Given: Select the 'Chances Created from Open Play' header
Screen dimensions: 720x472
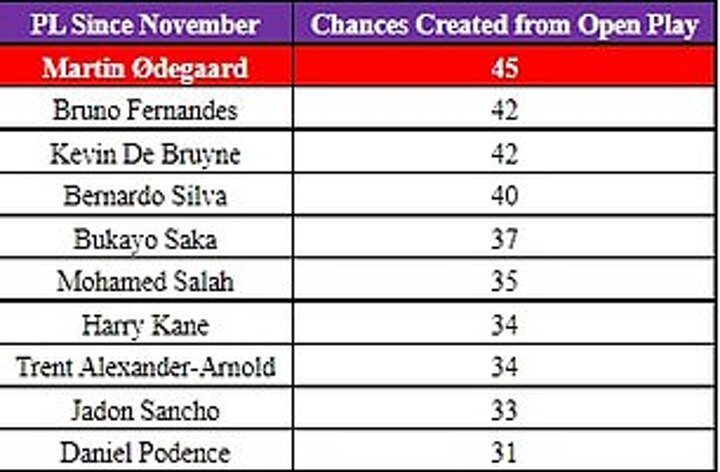Looking at the screenshot, I should (505, 25).
